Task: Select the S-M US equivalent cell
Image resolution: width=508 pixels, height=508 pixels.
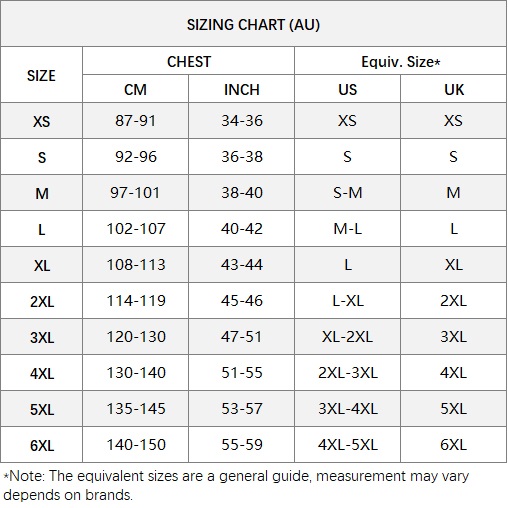Action: point(347,193)
